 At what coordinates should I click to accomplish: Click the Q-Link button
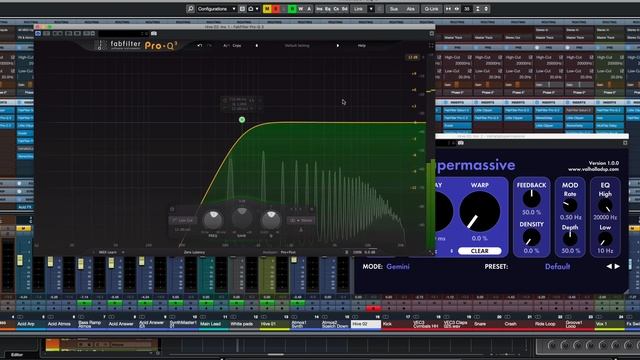pos(431,9)
